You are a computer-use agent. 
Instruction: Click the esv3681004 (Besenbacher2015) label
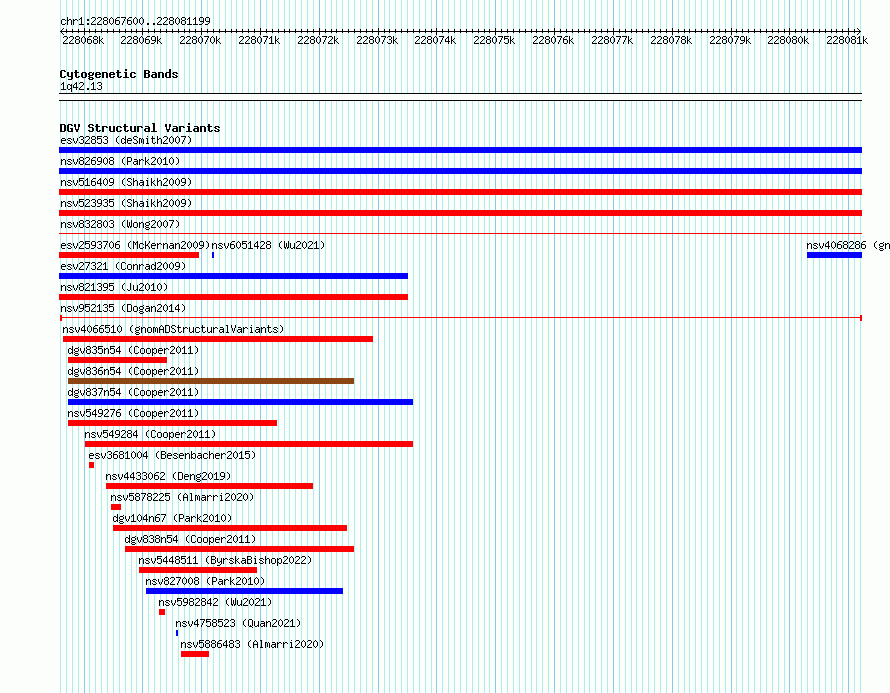click(172, 455)
